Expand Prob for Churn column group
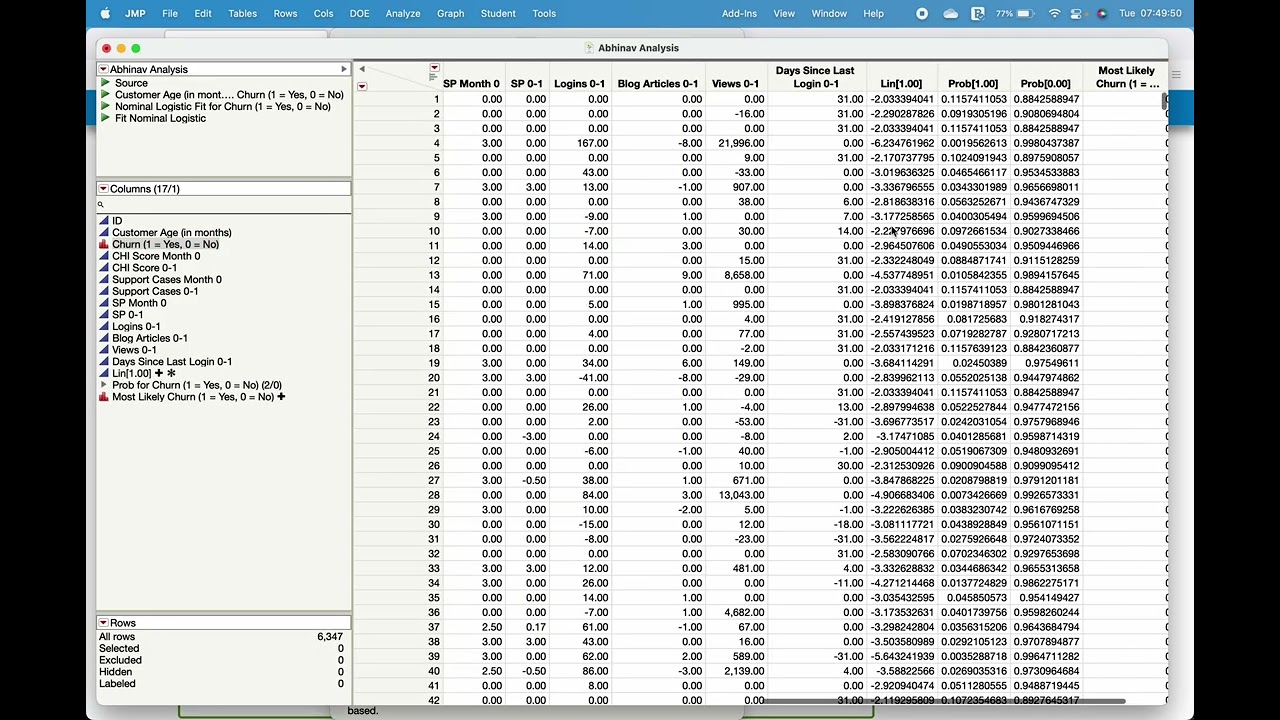This screenshot has height=720, width=1280. point(103,385)
